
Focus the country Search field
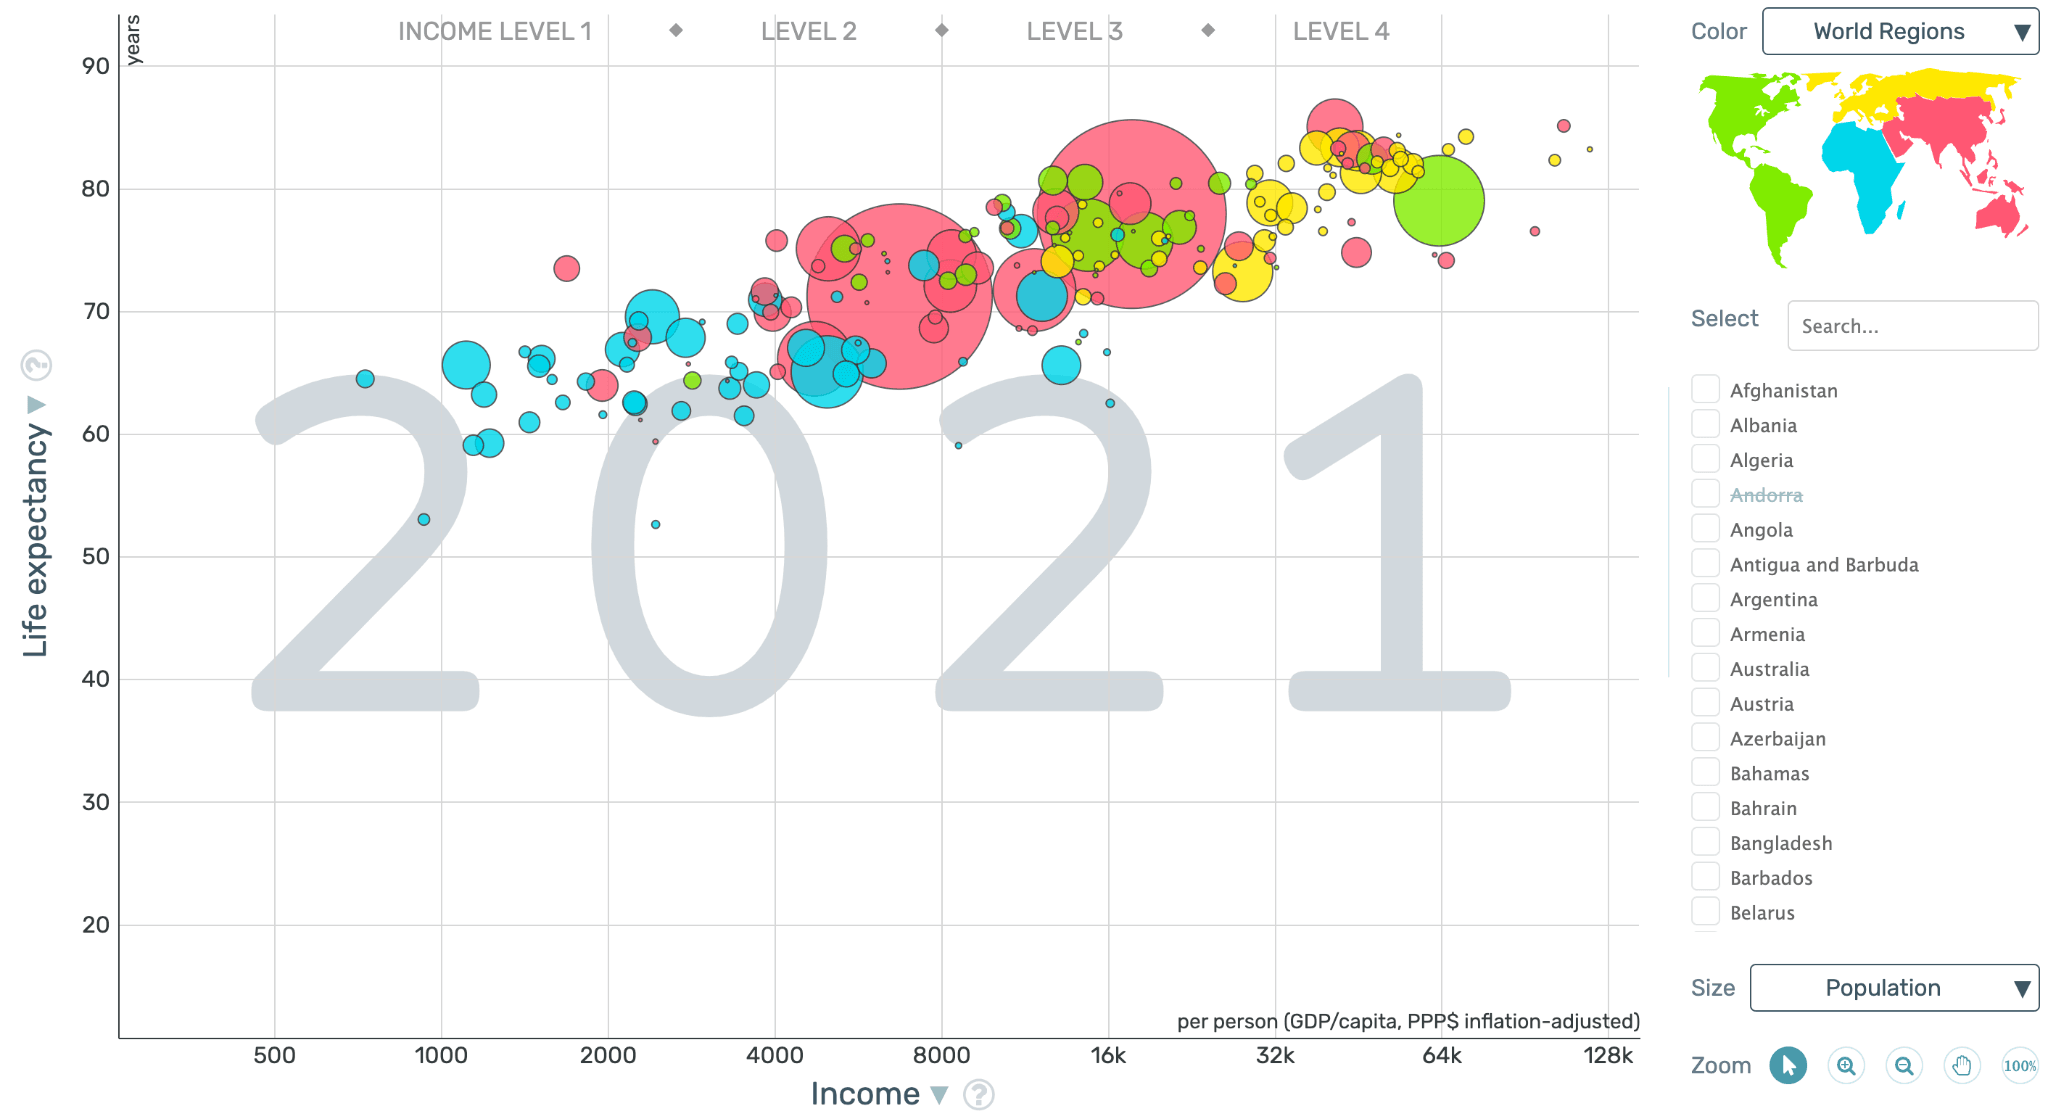(1912, 326)
